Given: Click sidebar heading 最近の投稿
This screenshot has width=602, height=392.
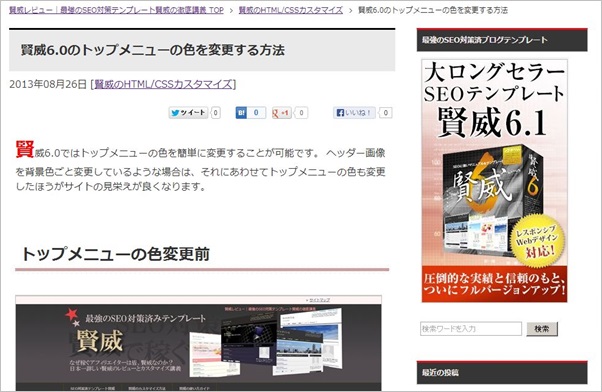Looking at the screenshot, I should [x=440, y=372].
